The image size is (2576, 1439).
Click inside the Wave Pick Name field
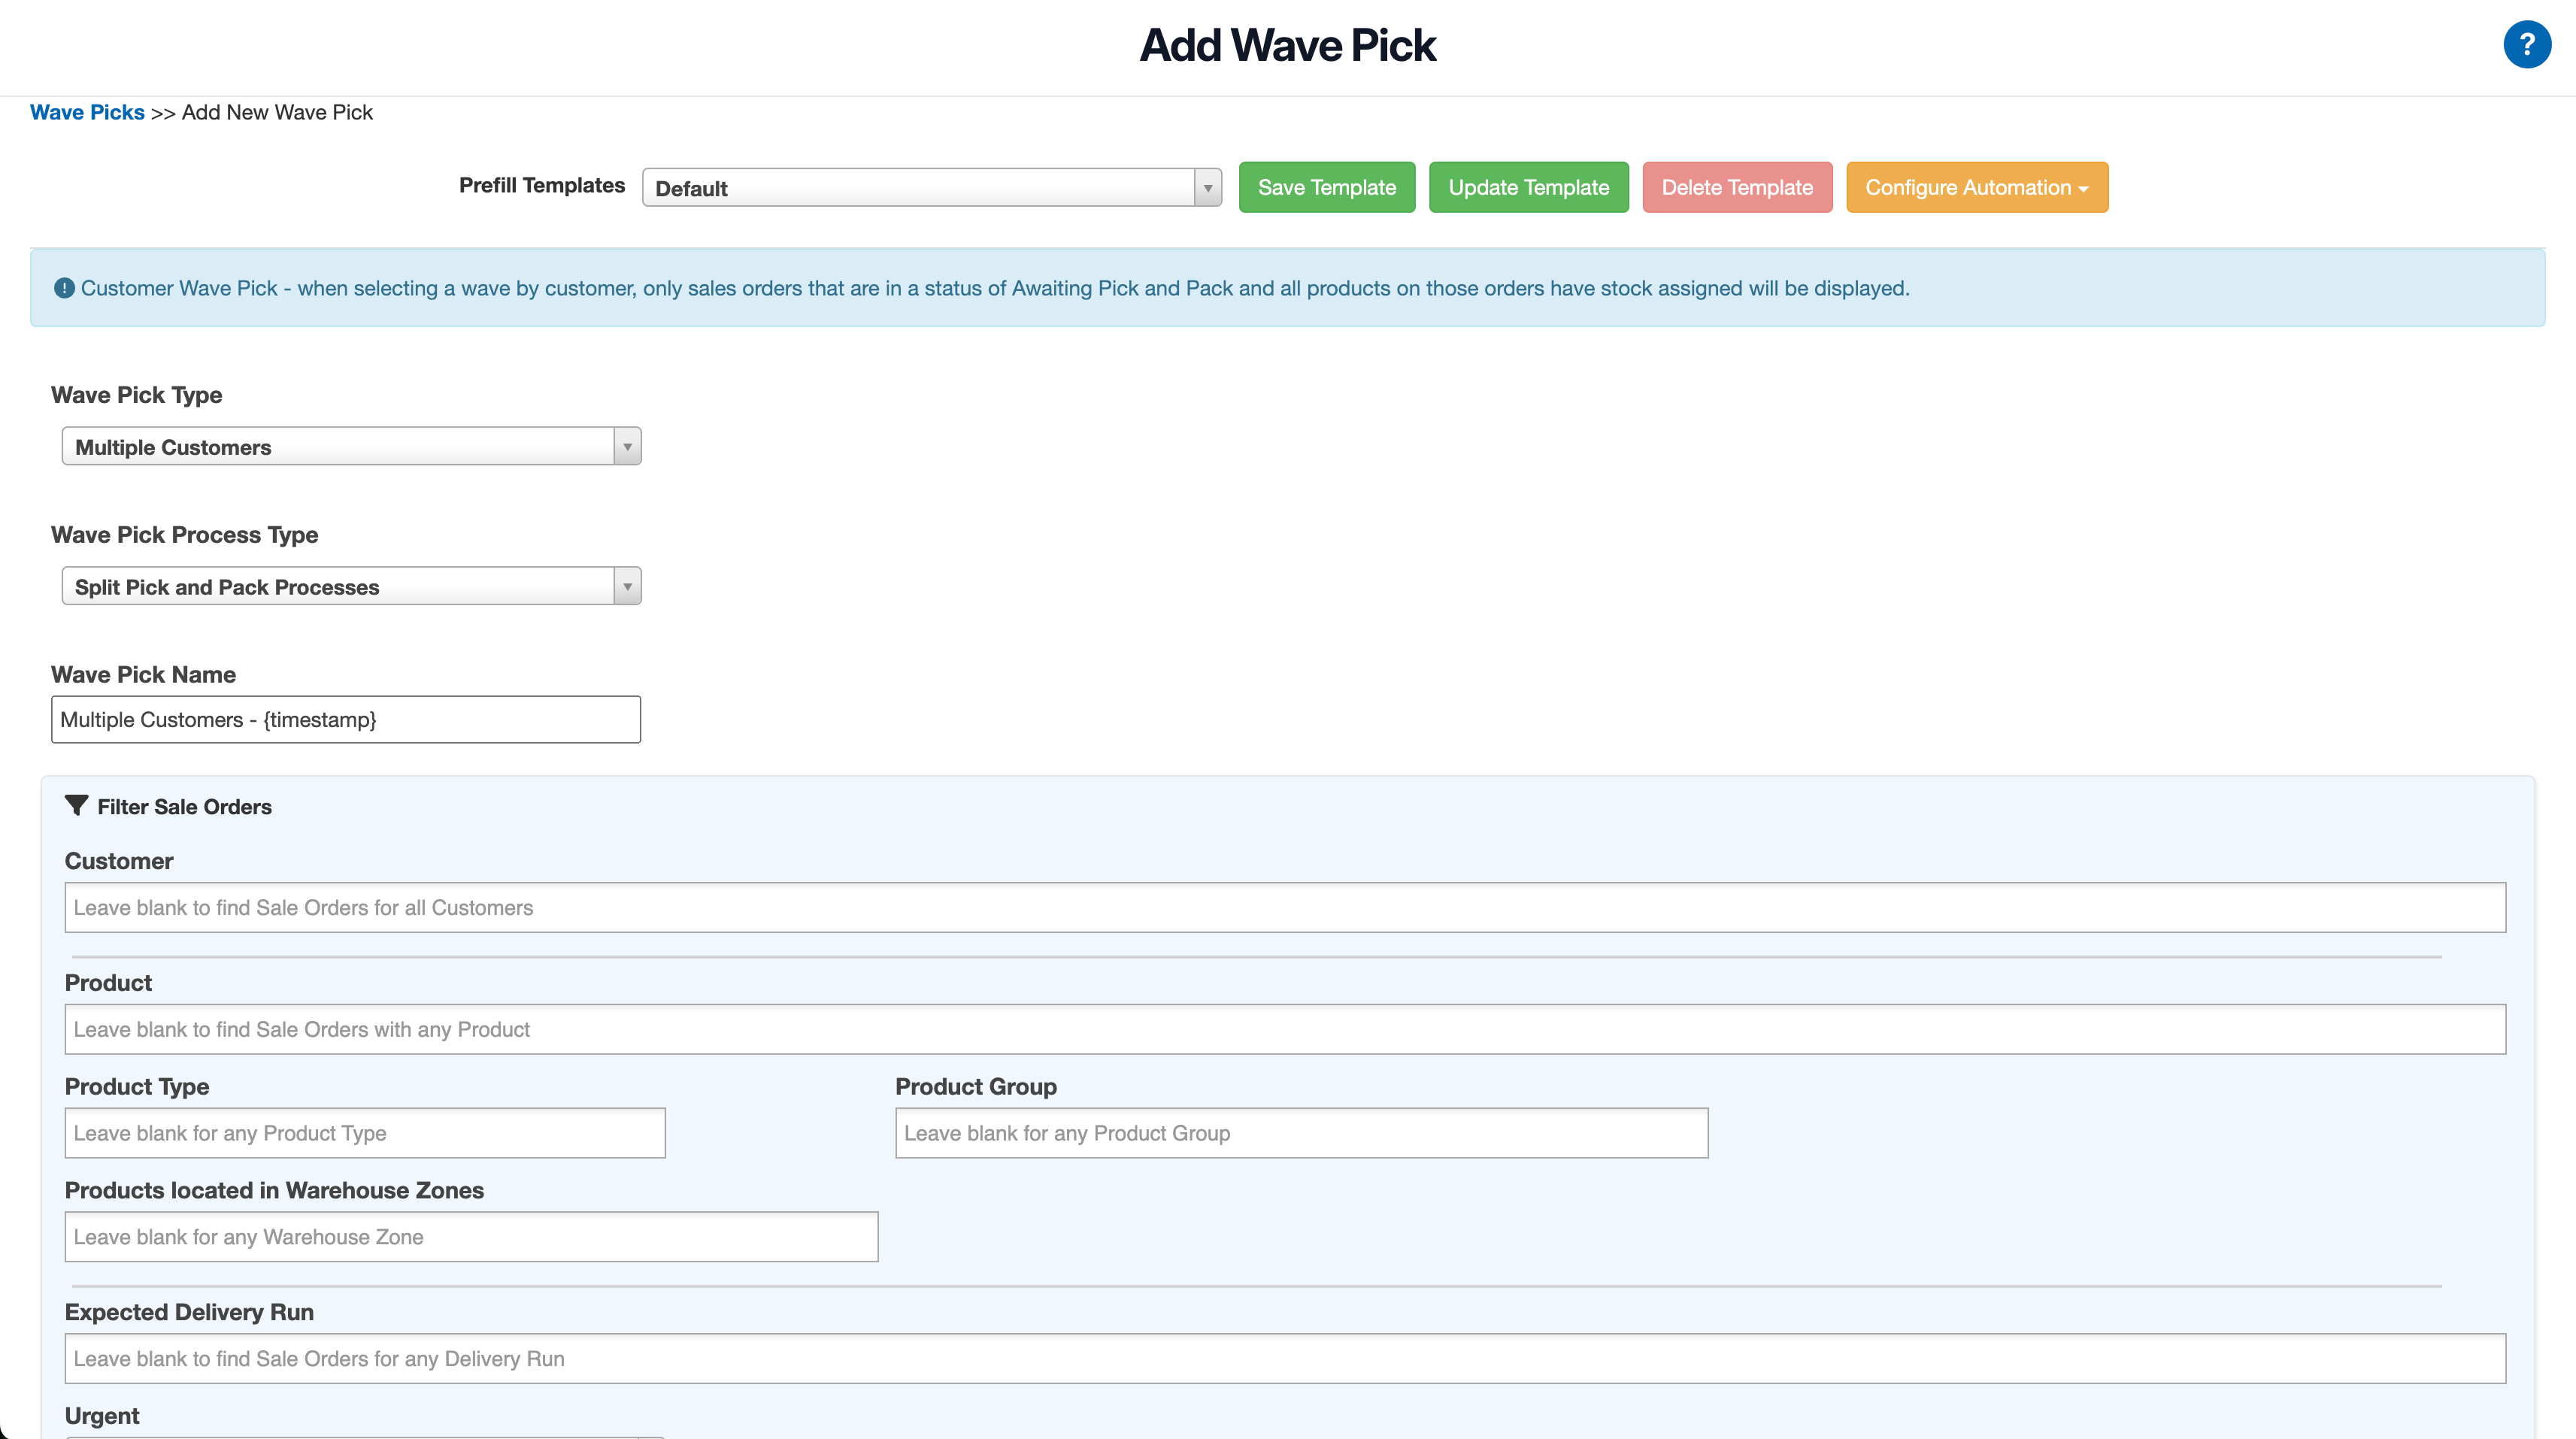(x=345, y=719)
